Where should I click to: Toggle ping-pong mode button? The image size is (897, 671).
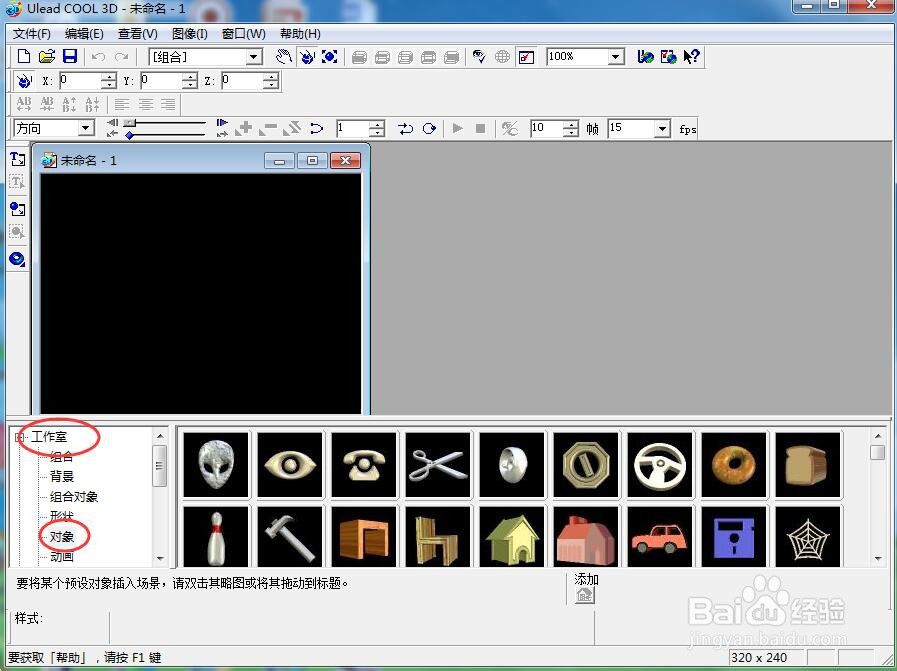tap(406, 128)
